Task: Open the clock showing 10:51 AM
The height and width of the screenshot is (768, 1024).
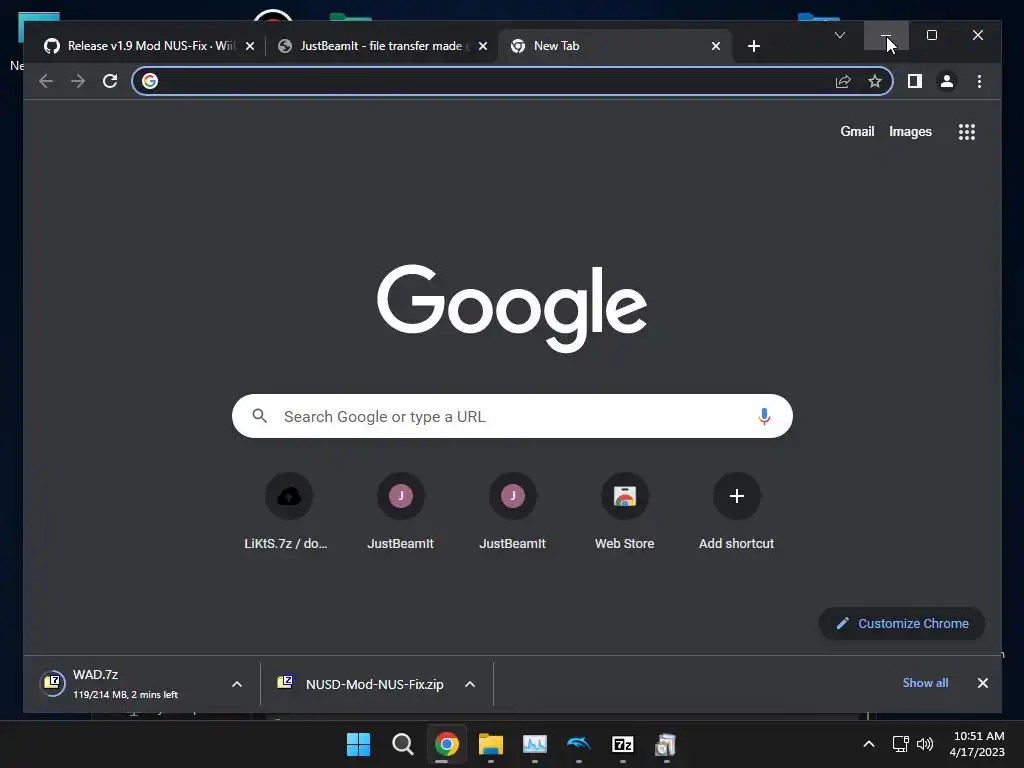Action: 978,744
